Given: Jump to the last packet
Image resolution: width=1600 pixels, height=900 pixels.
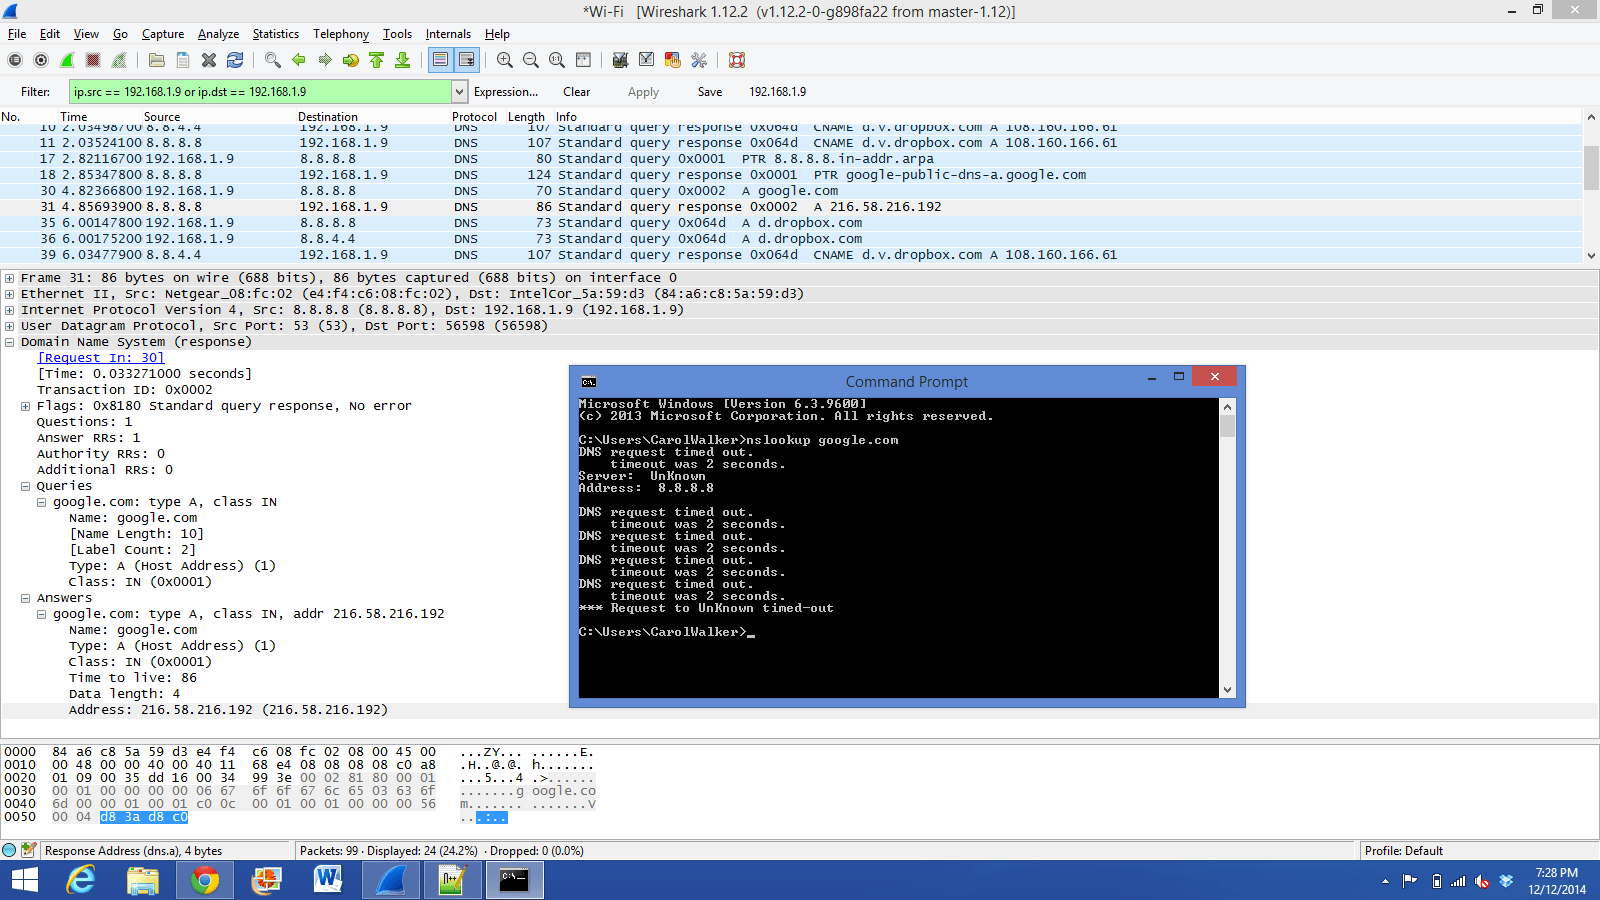Looking at the screenshot, I should [x=403, y=60].
